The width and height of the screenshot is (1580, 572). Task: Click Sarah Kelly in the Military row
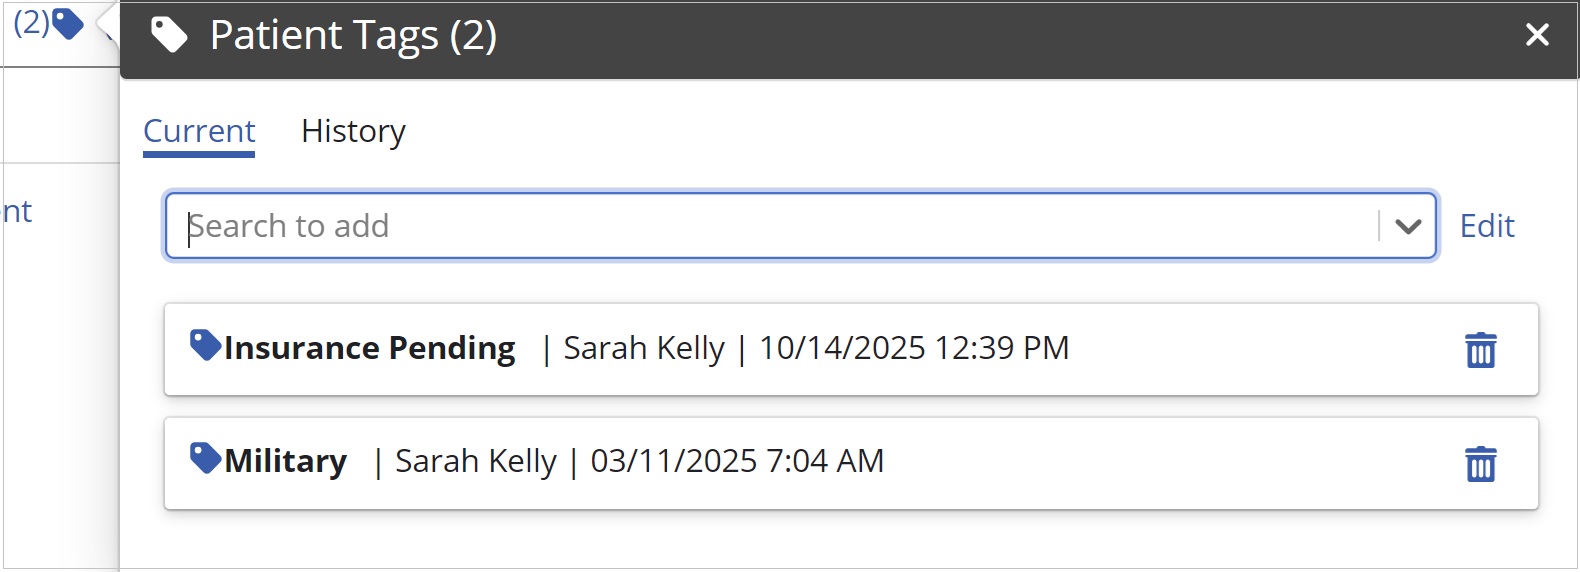pyautogui.click(x=476, y=461)
